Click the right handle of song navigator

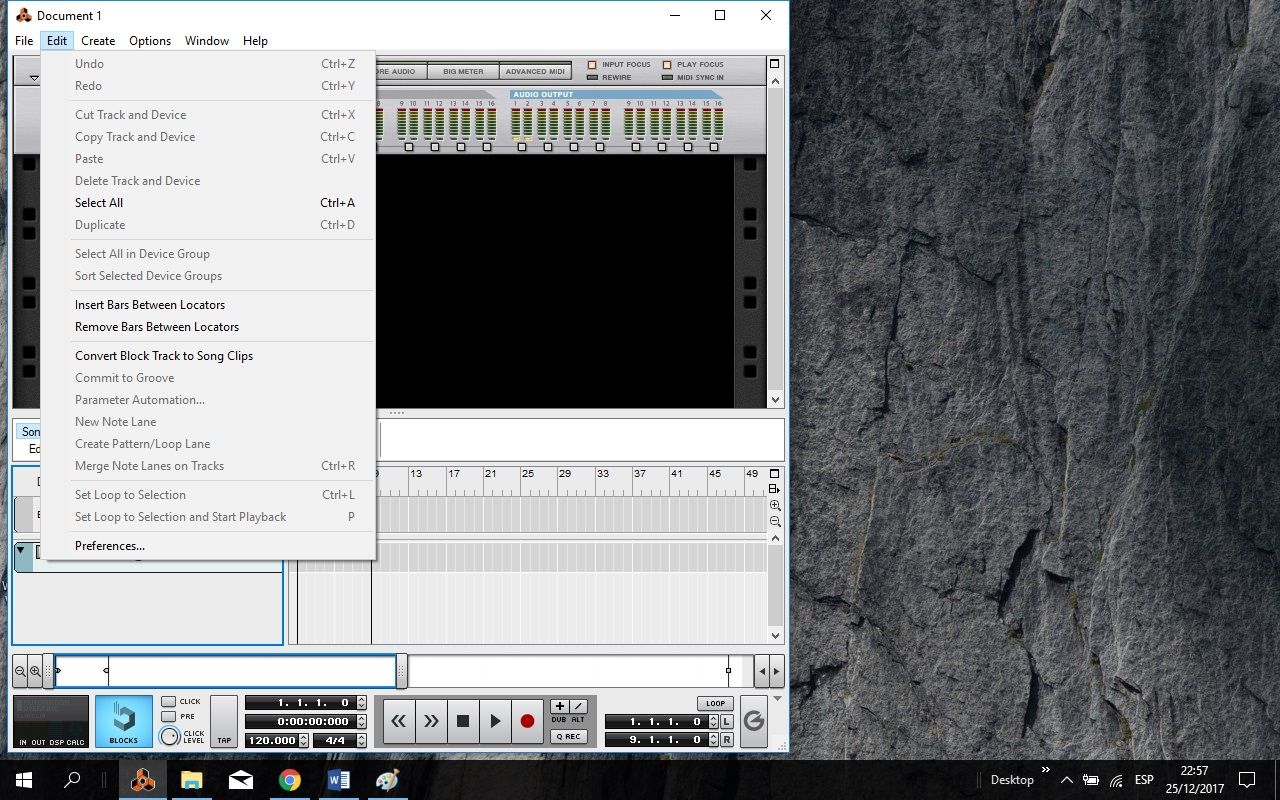(x=401, y=671)
